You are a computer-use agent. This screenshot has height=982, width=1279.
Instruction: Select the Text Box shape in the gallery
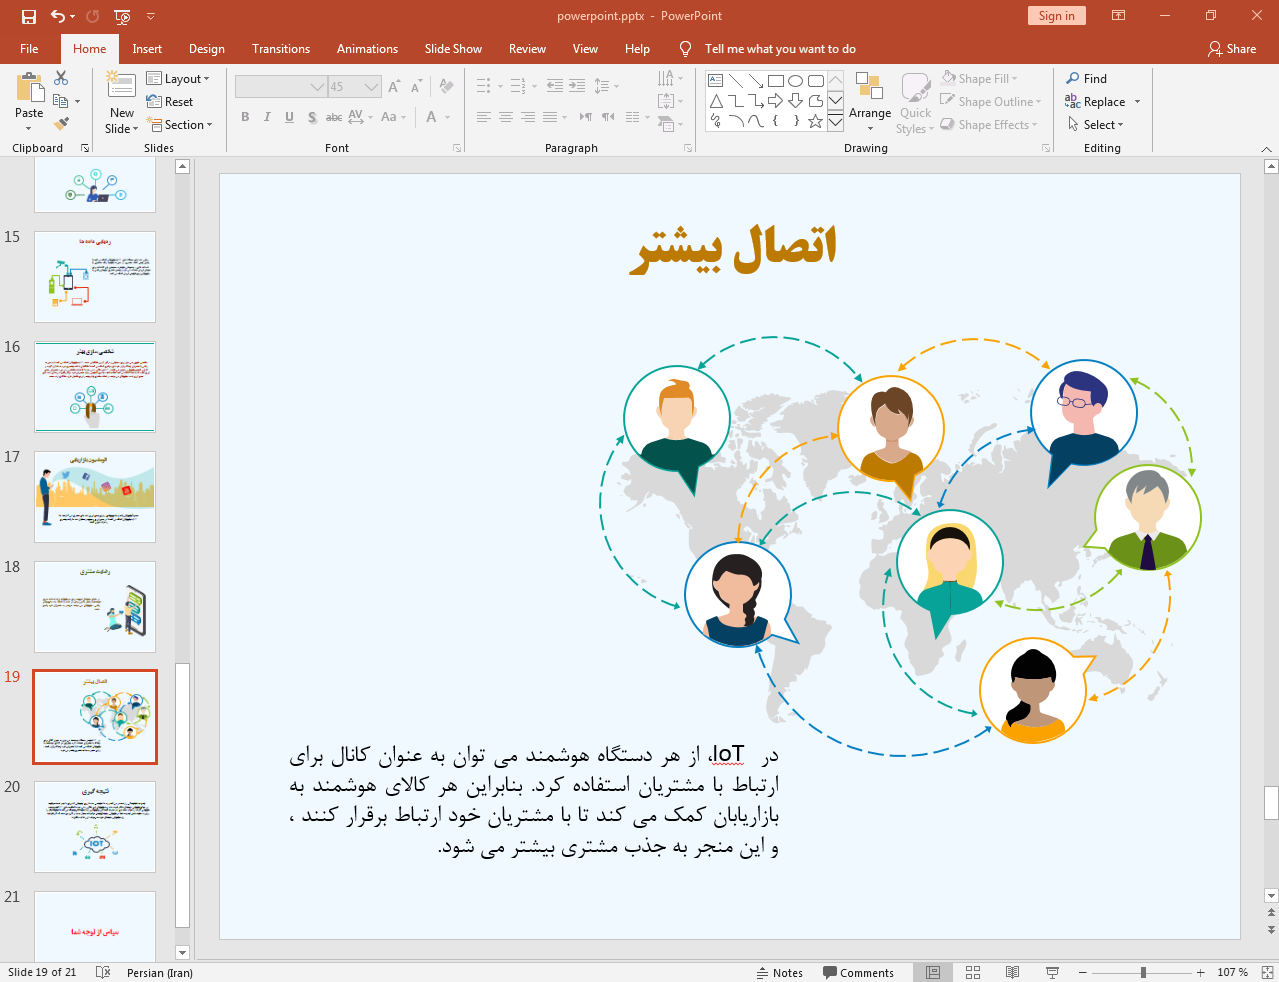click(x=715, y=81)
